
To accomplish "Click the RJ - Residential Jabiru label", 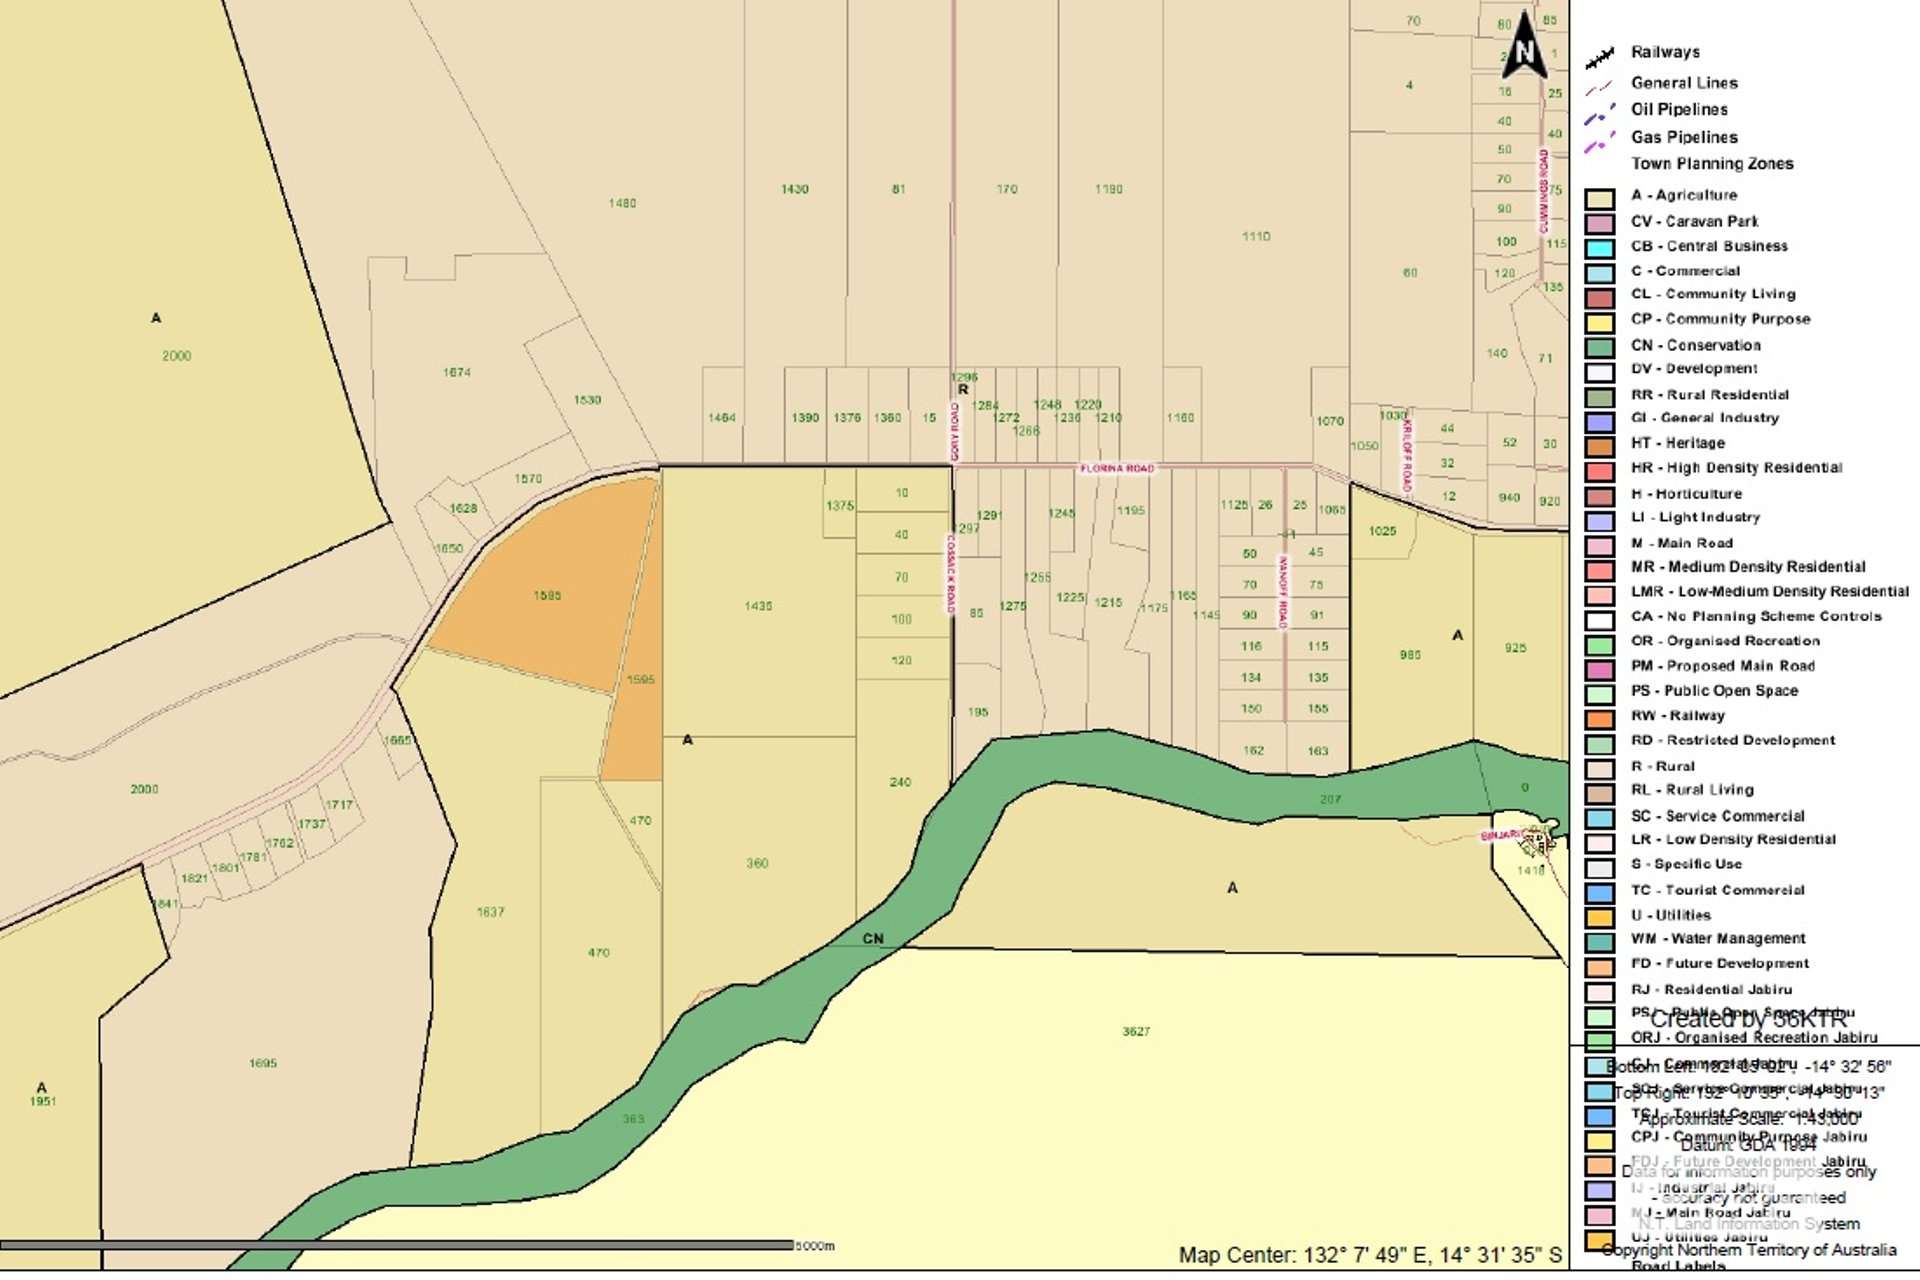I will pos(1711,990).
